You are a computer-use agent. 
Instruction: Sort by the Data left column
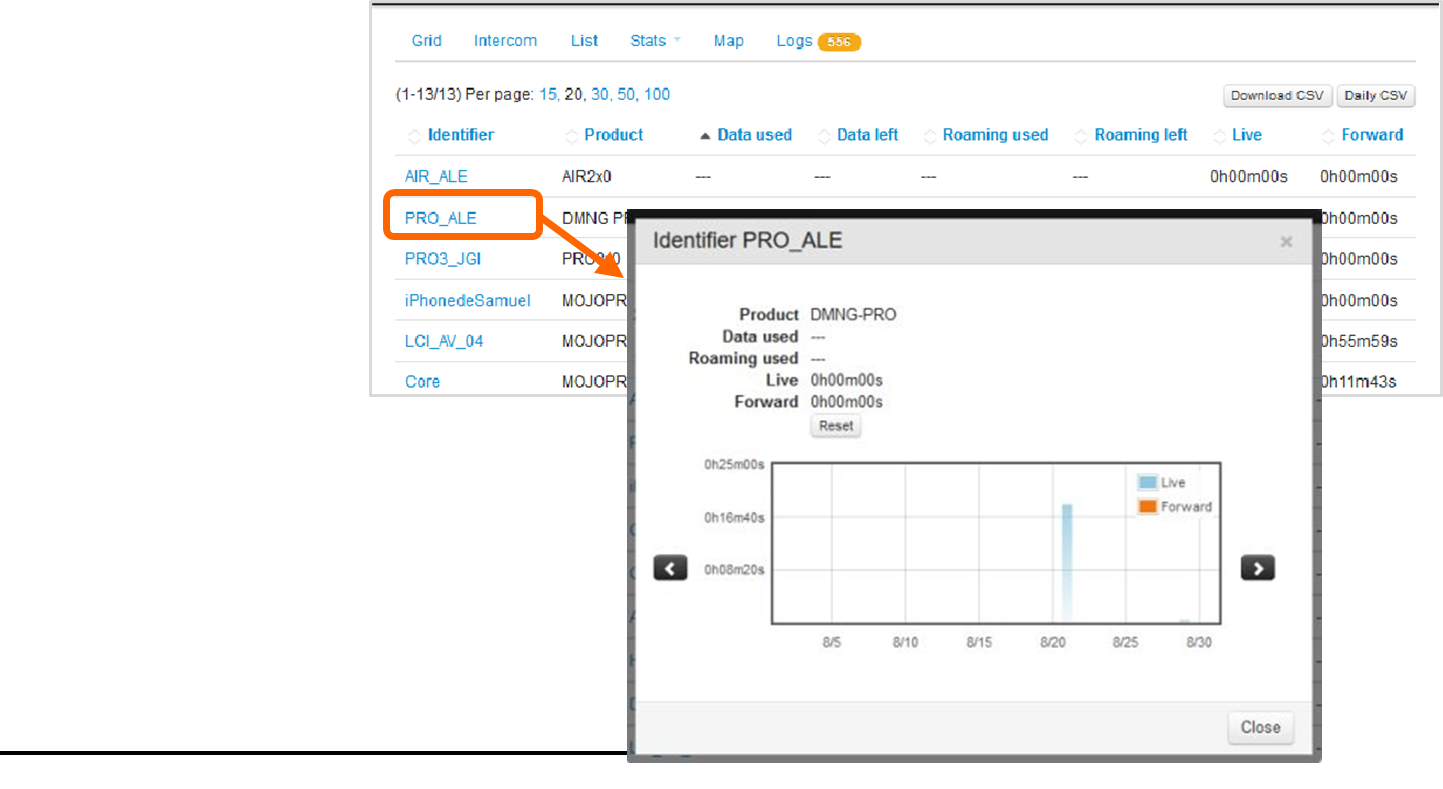866,135
